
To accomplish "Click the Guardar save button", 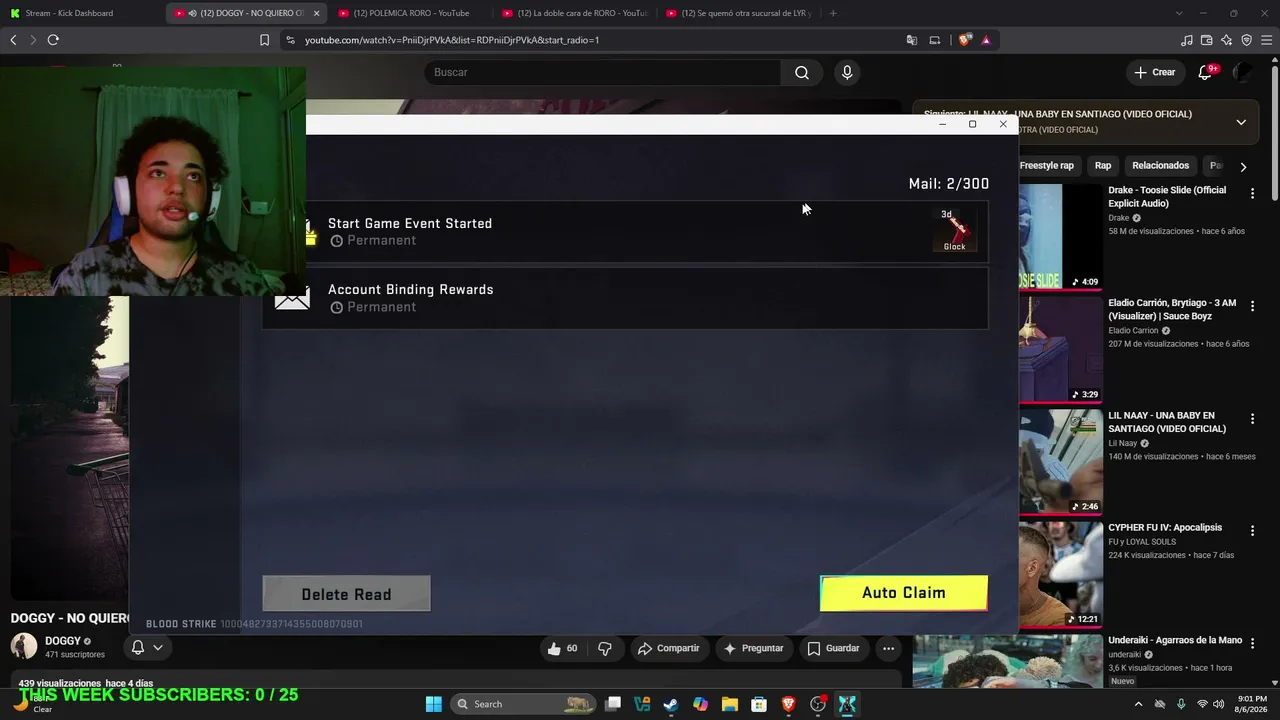I will [x=832, y=648].
